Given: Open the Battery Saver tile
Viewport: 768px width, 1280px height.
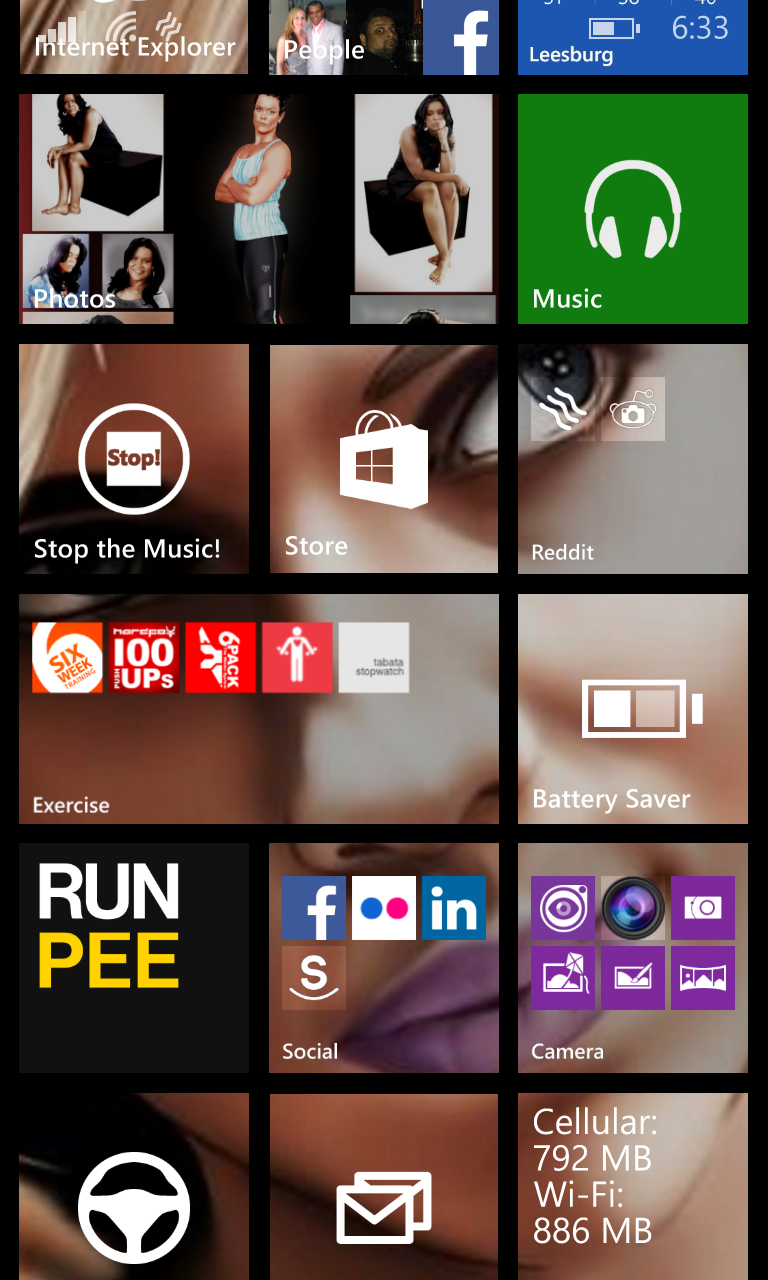Looking at the screenshot, I should [x=633, y=709].
